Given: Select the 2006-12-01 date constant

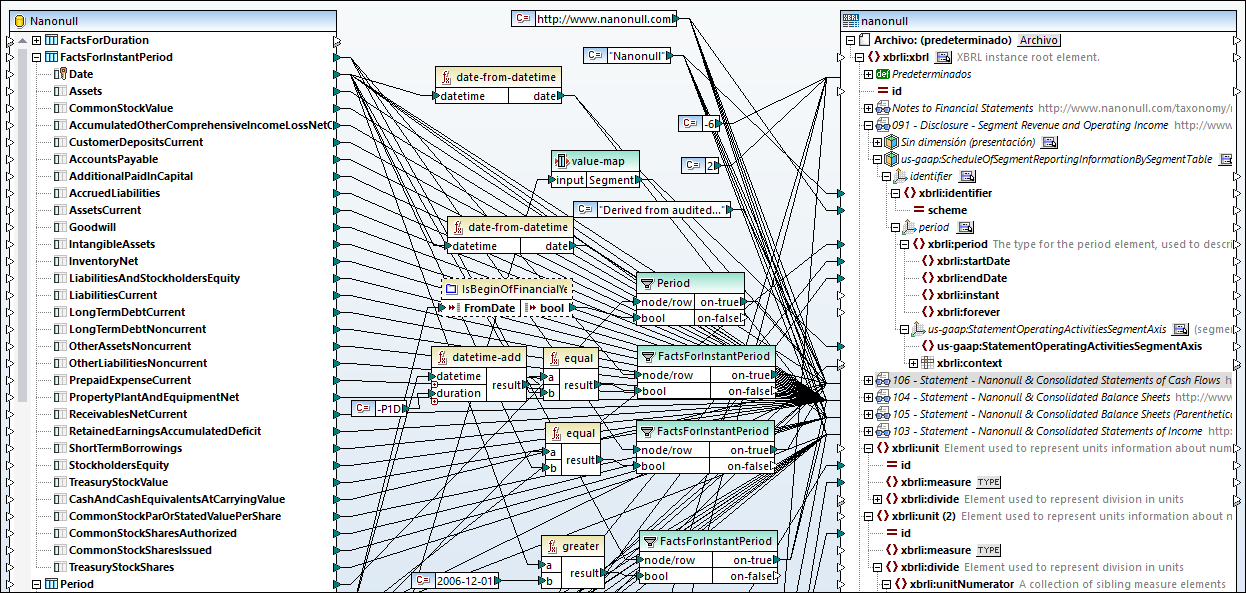Looking at the screenshot, I should [x=462, y=578].
